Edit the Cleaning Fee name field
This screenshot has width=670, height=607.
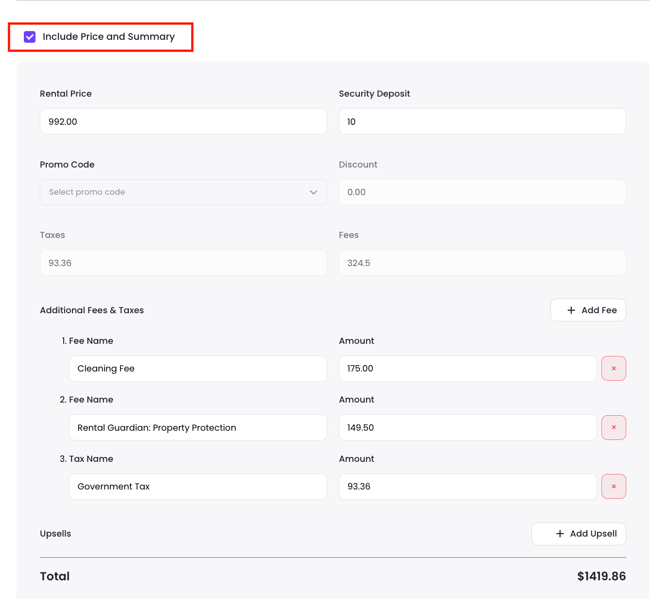pyautogui.click(x=197, y=369)
